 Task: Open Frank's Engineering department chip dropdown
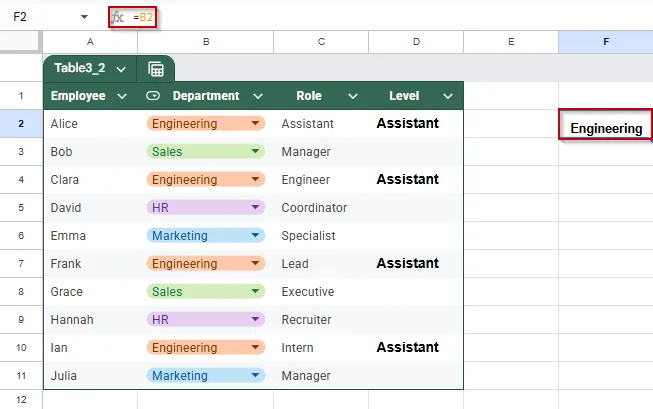pos(256,263)
